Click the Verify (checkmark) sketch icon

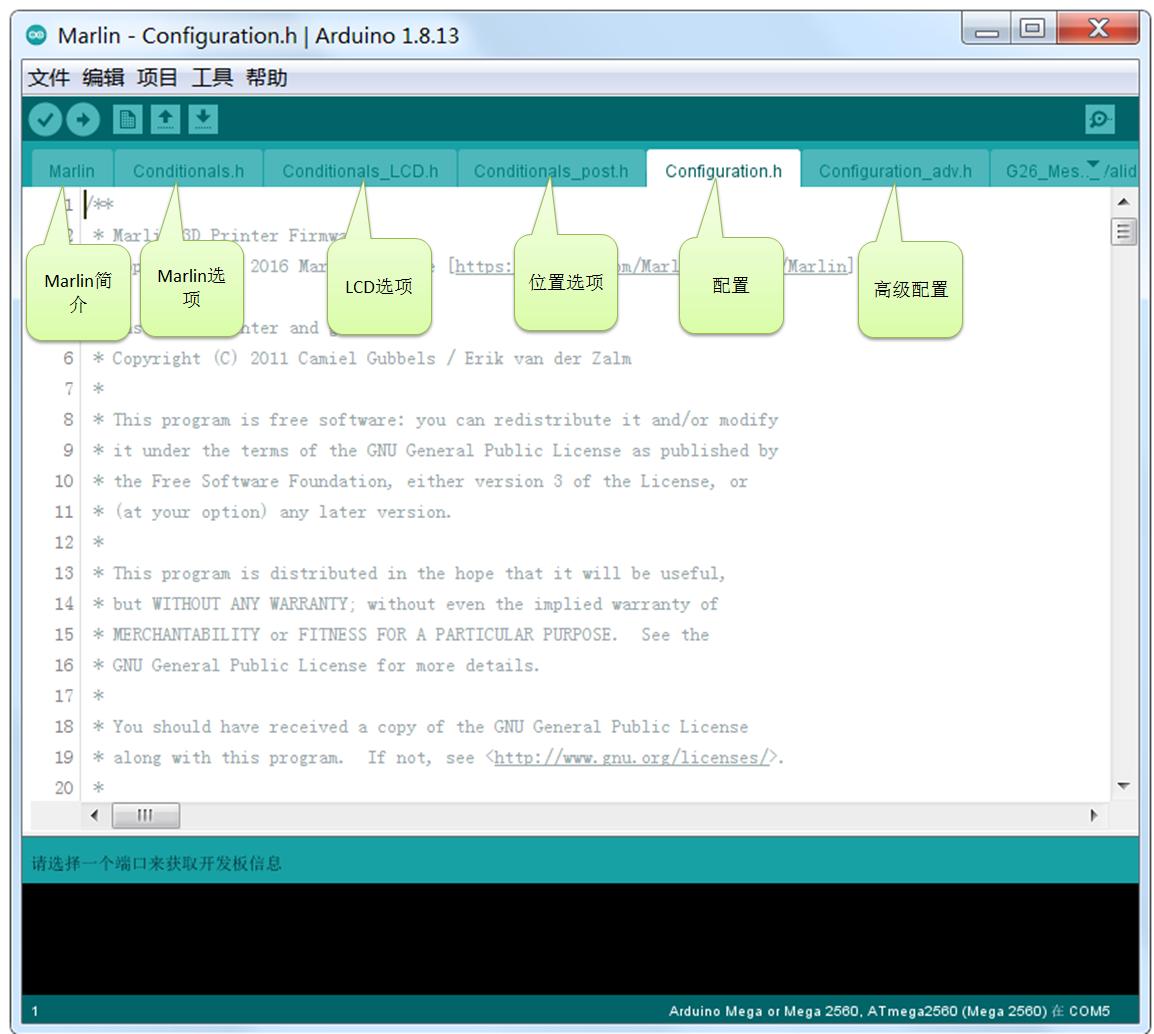click(45, 120)
